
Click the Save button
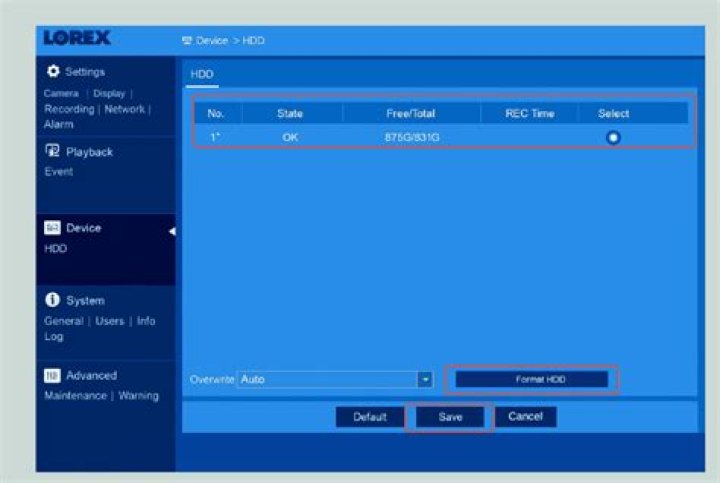(x=450, y=417)
